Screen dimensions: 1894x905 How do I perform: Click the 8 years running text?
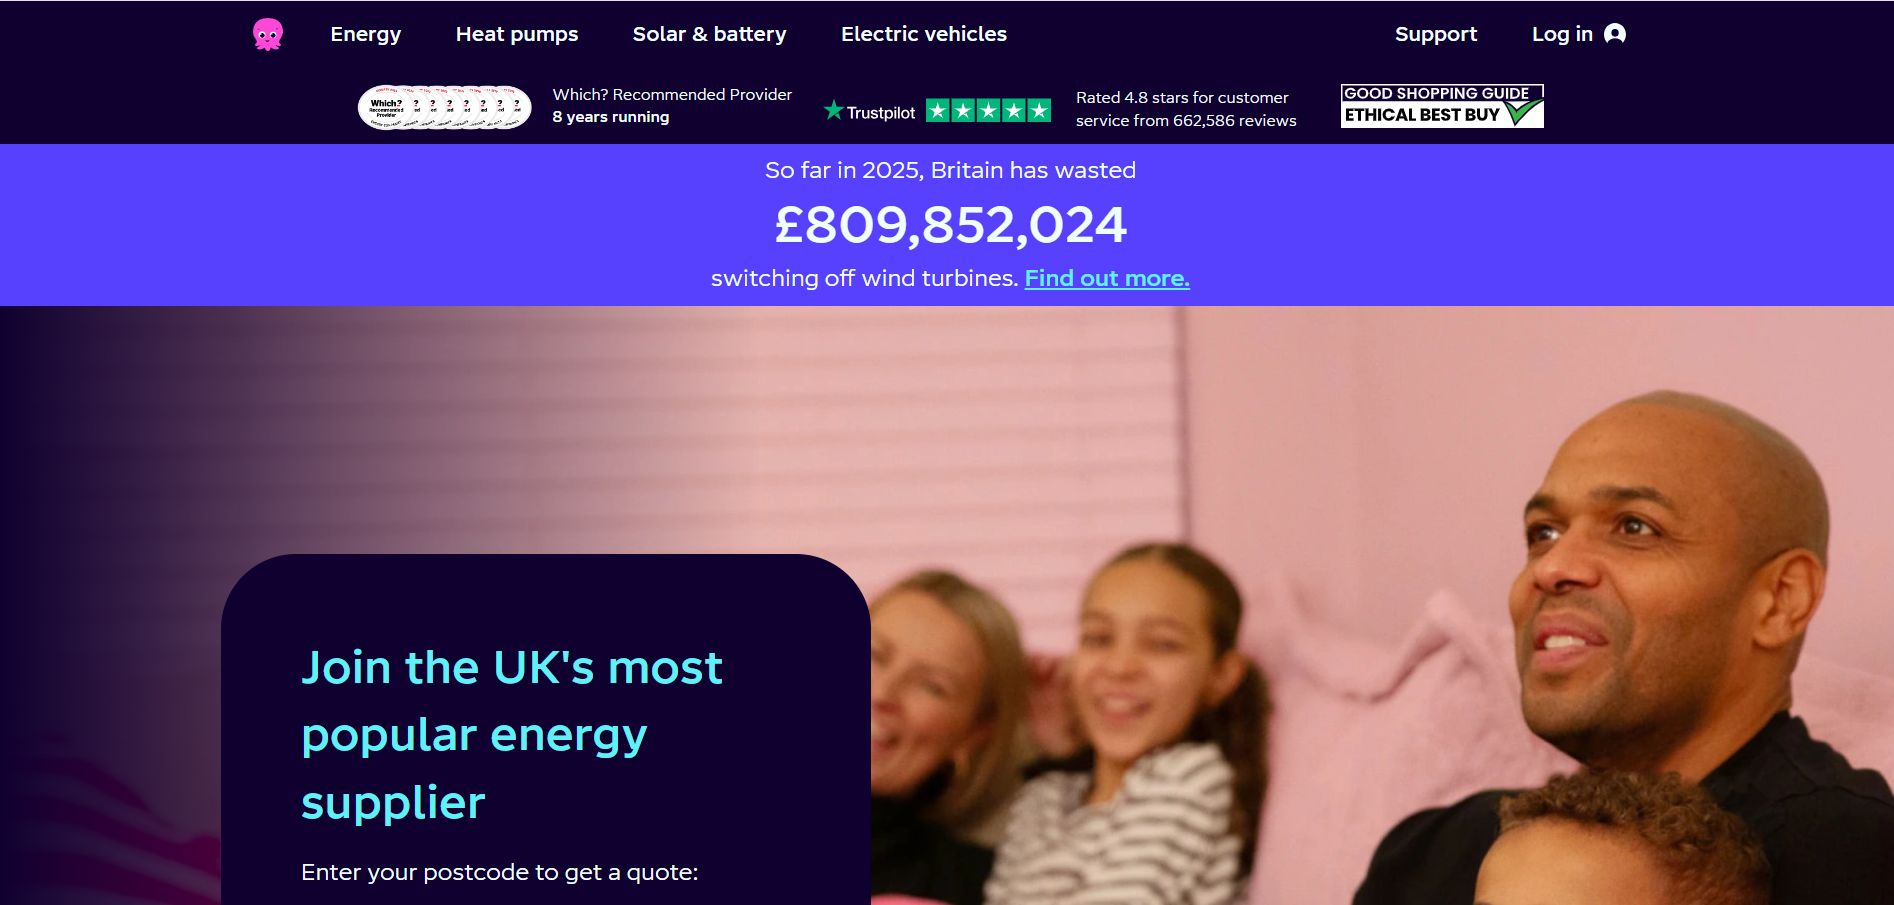611,117
